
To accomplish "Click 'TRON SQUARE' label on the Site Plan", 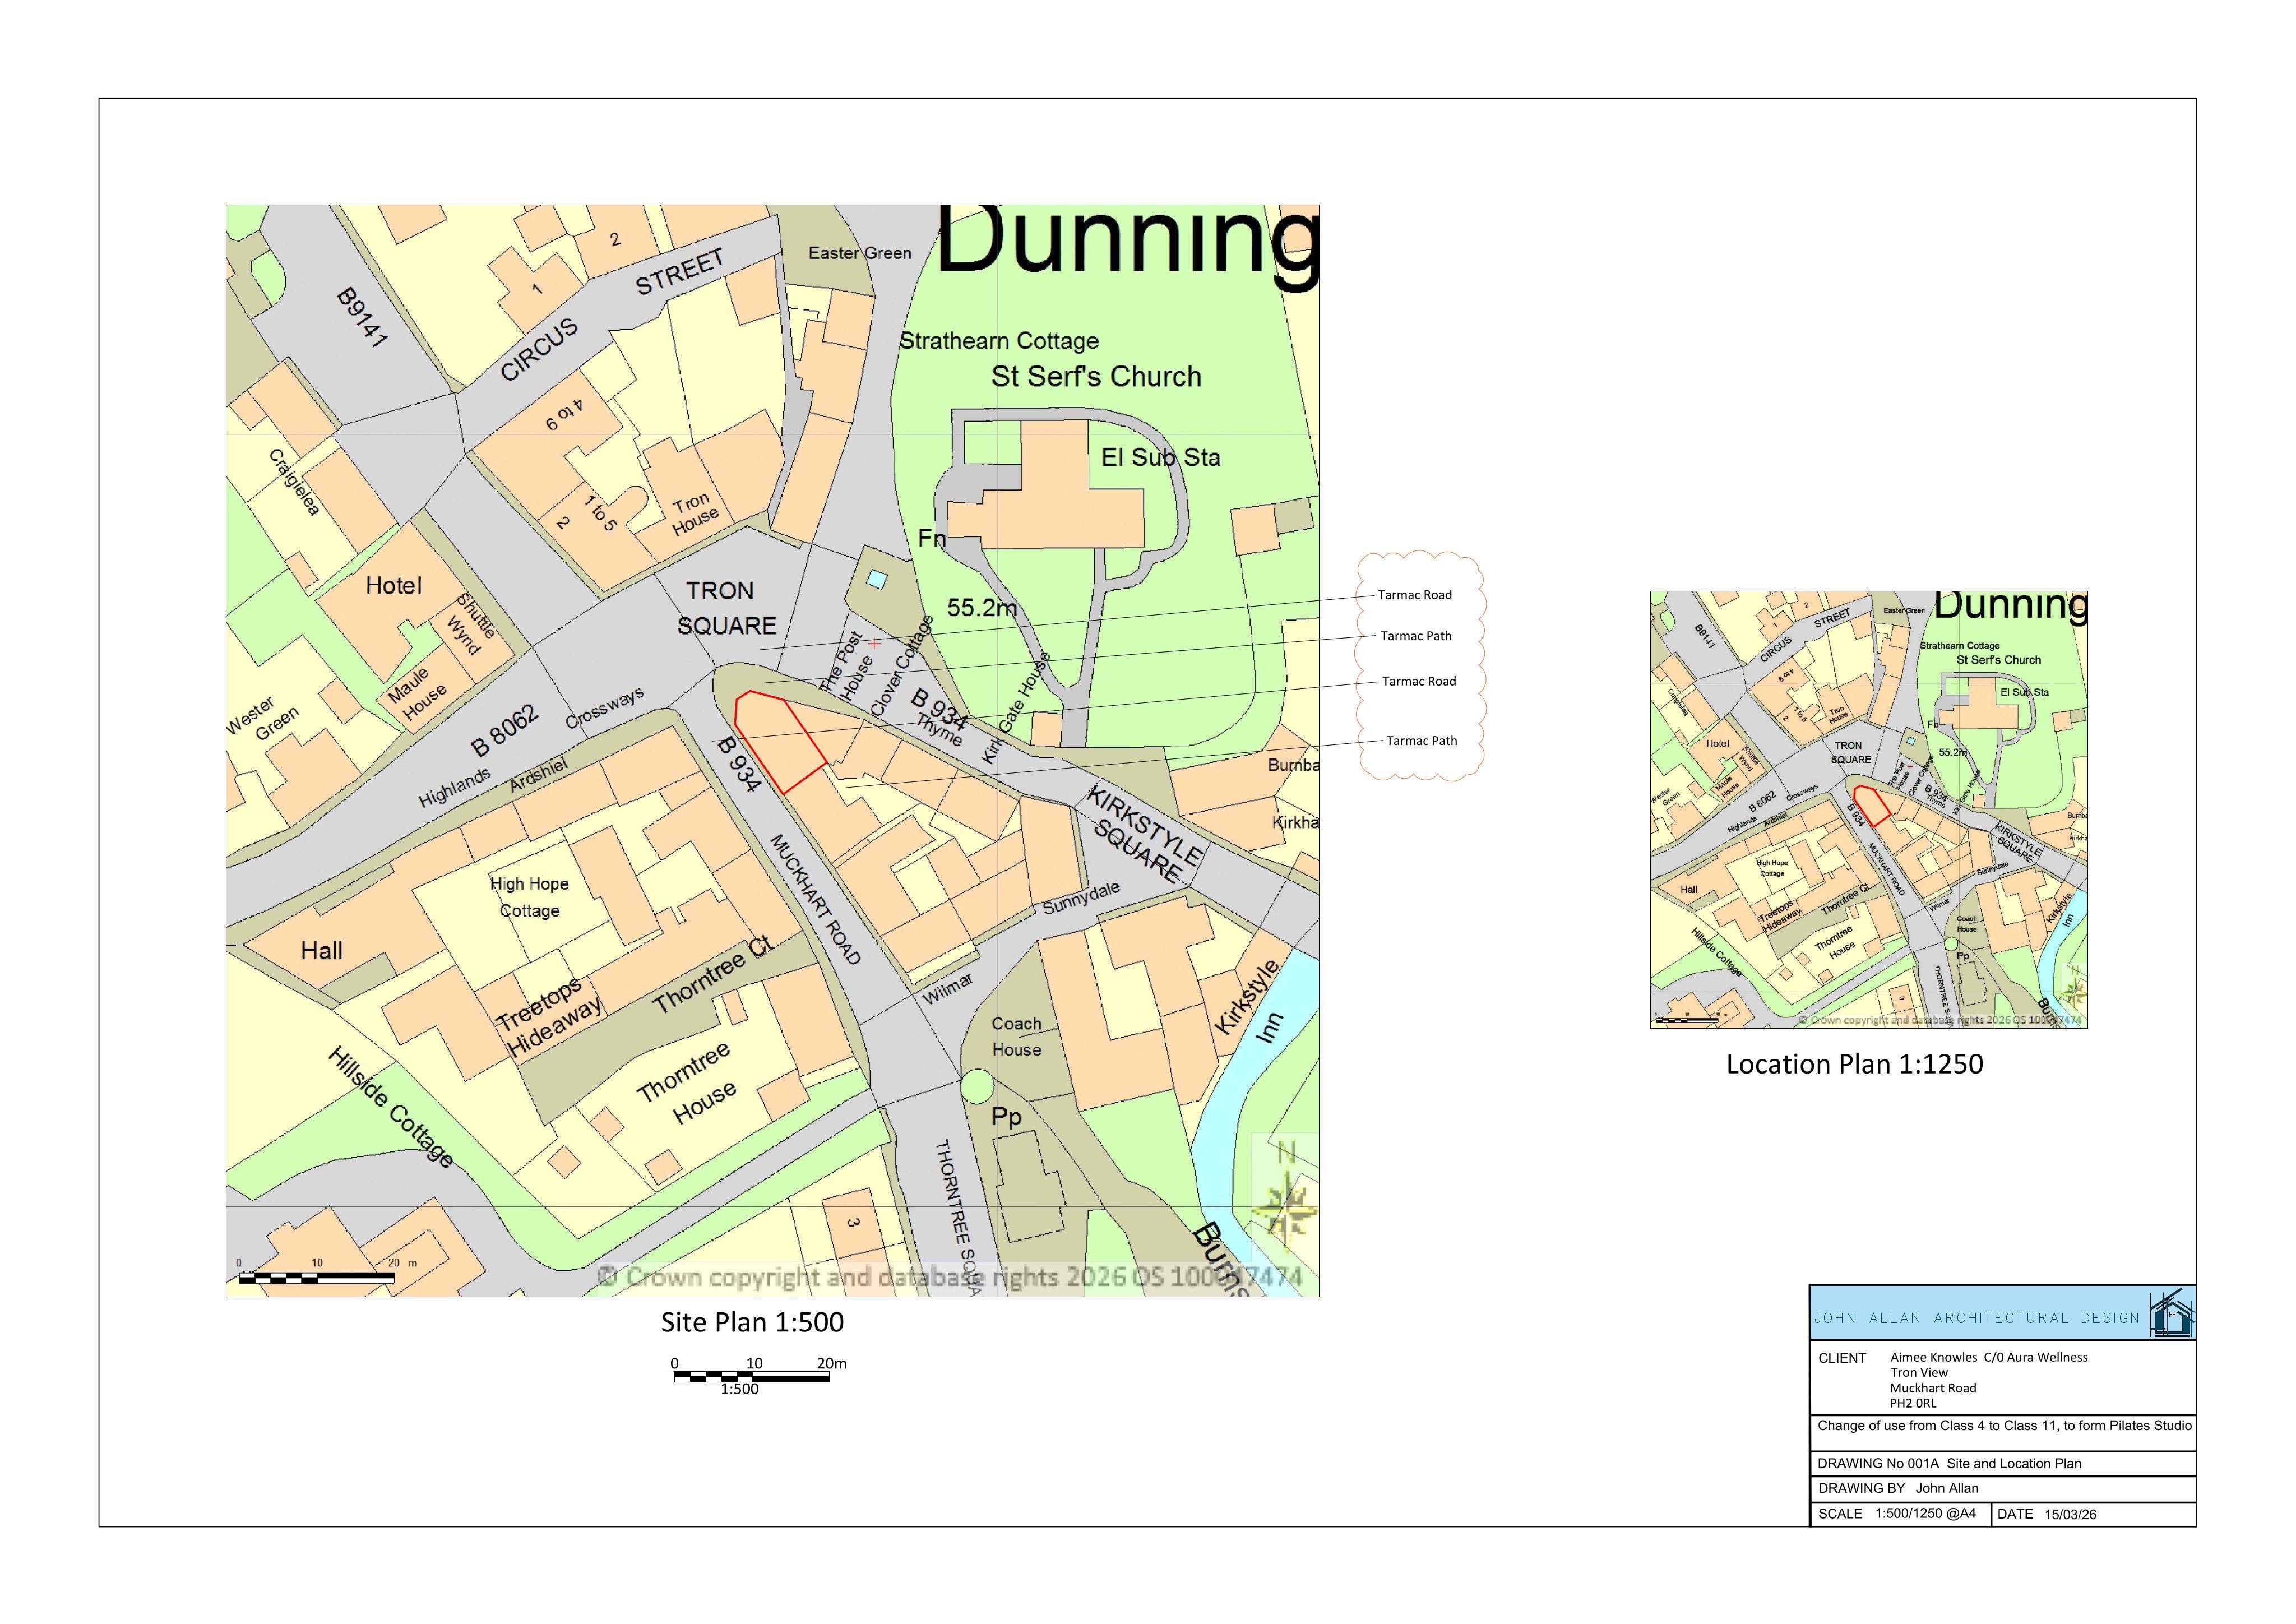I will coord(726,608).
